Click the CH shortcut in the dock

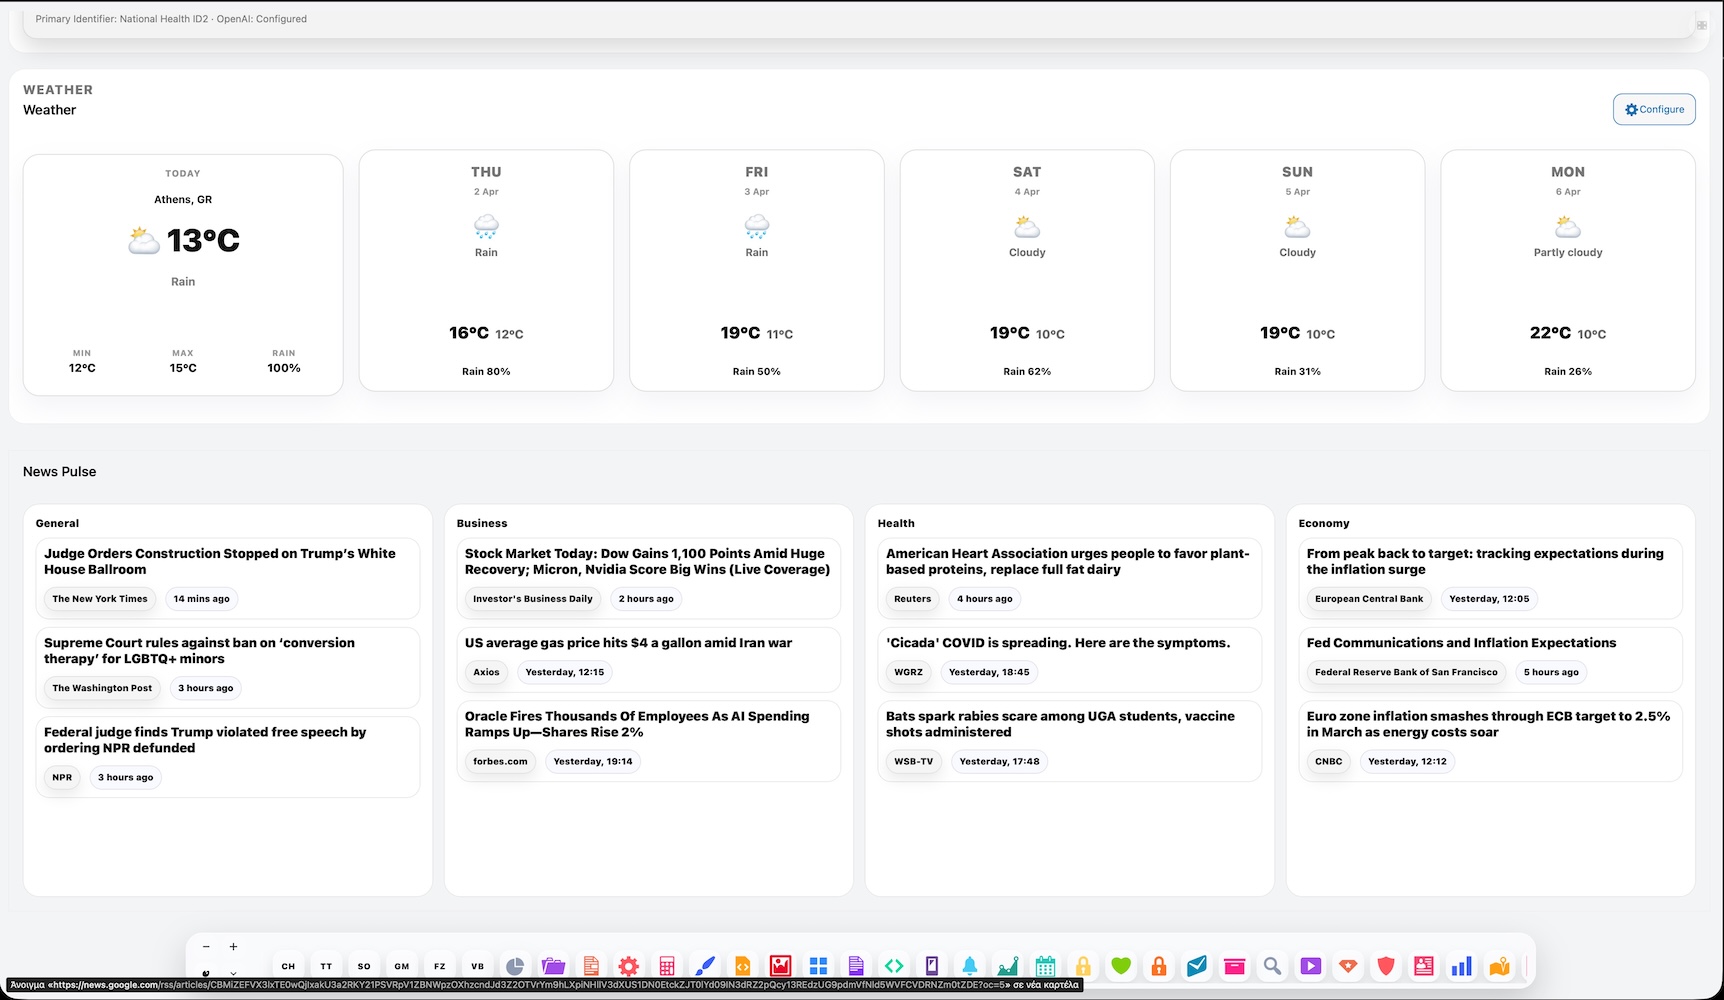(x=288, y=966)
